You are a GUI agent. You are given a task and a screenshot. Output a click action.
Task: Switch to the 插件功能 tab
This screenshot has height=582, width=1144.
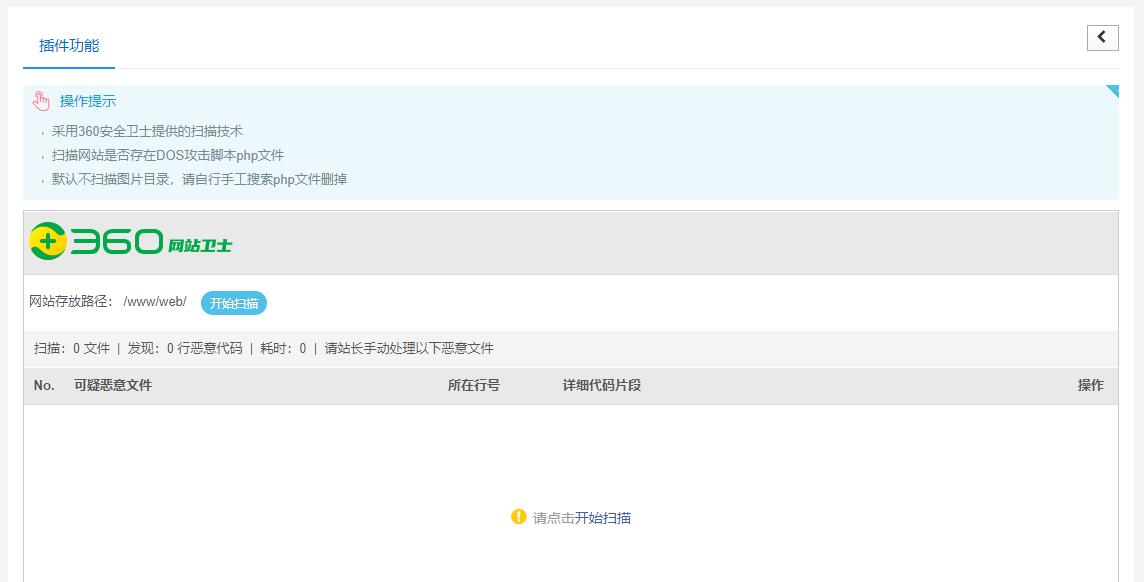[x=69, y=46]
